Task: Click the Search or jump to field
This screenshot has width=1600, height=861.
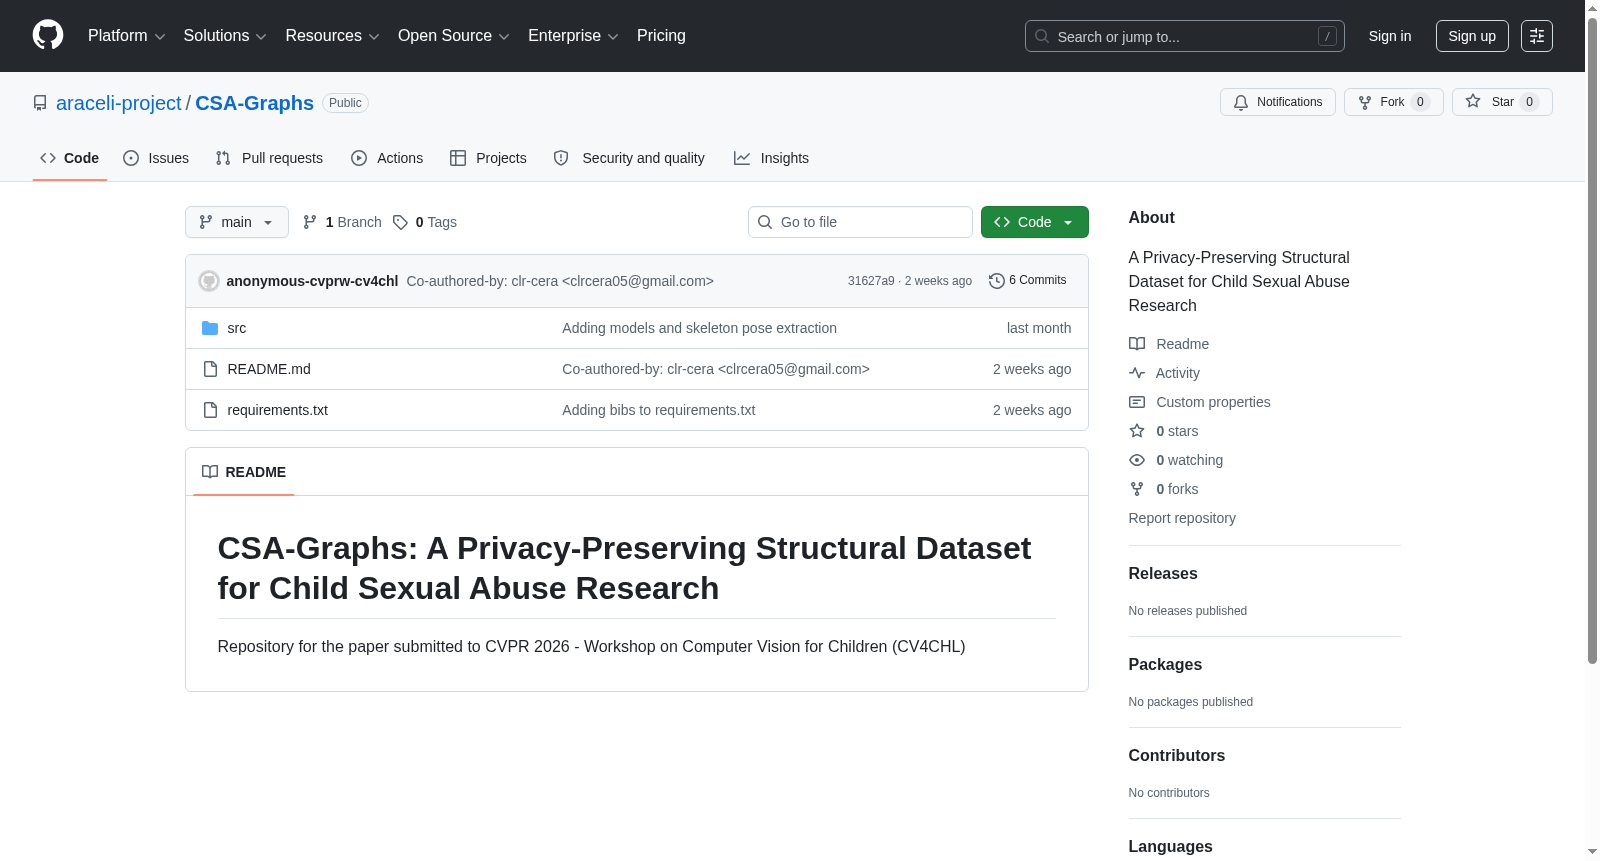Action: (x=1185, y=36)
